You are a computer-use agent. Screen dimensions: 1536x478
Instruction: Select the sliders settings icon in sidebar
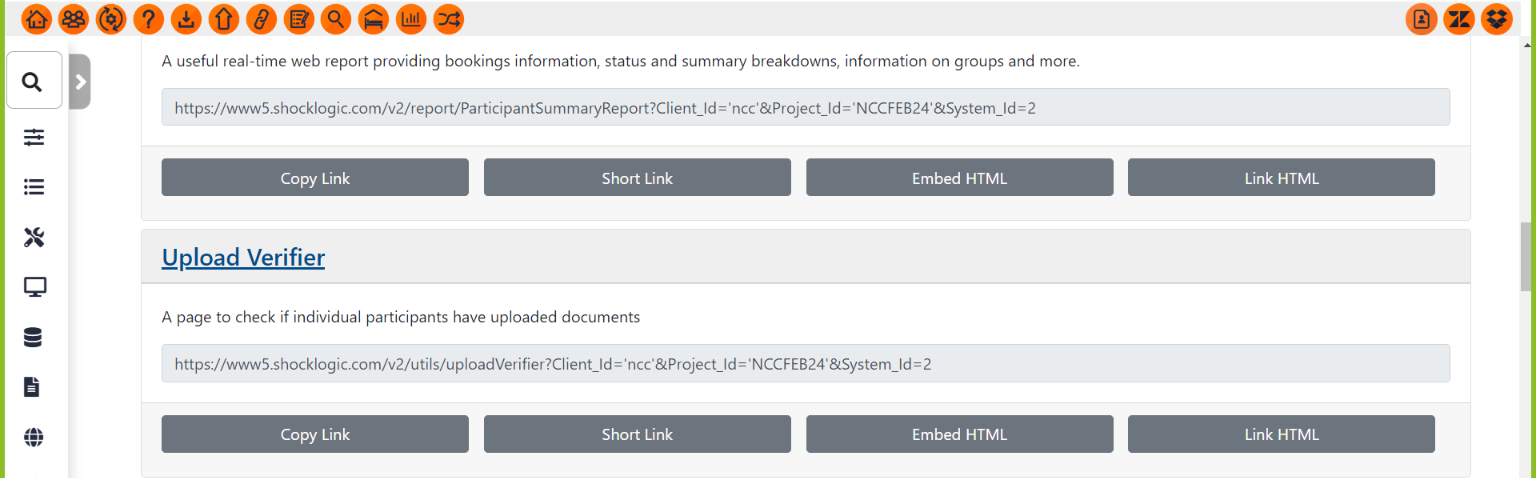(x=34, y=137)
